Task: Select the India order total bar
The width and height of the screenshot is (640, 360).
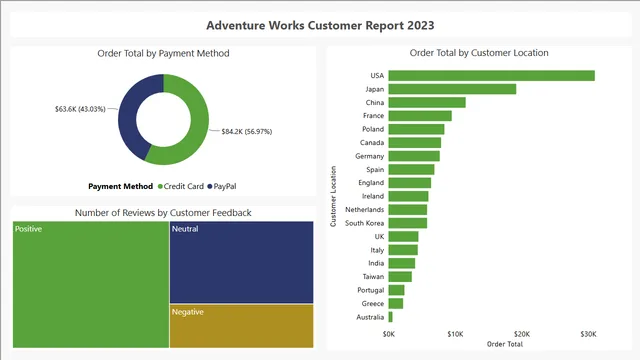Action: (402, 263)
